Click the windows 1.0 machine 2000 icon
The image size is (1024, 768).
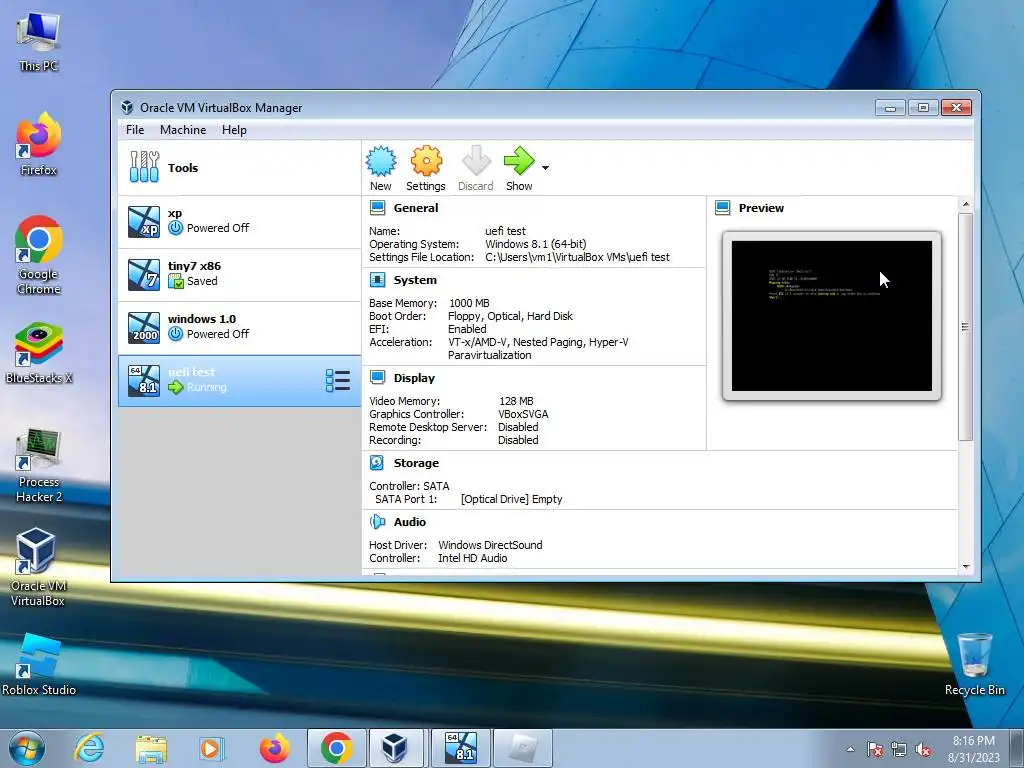[x=144, y=327]
